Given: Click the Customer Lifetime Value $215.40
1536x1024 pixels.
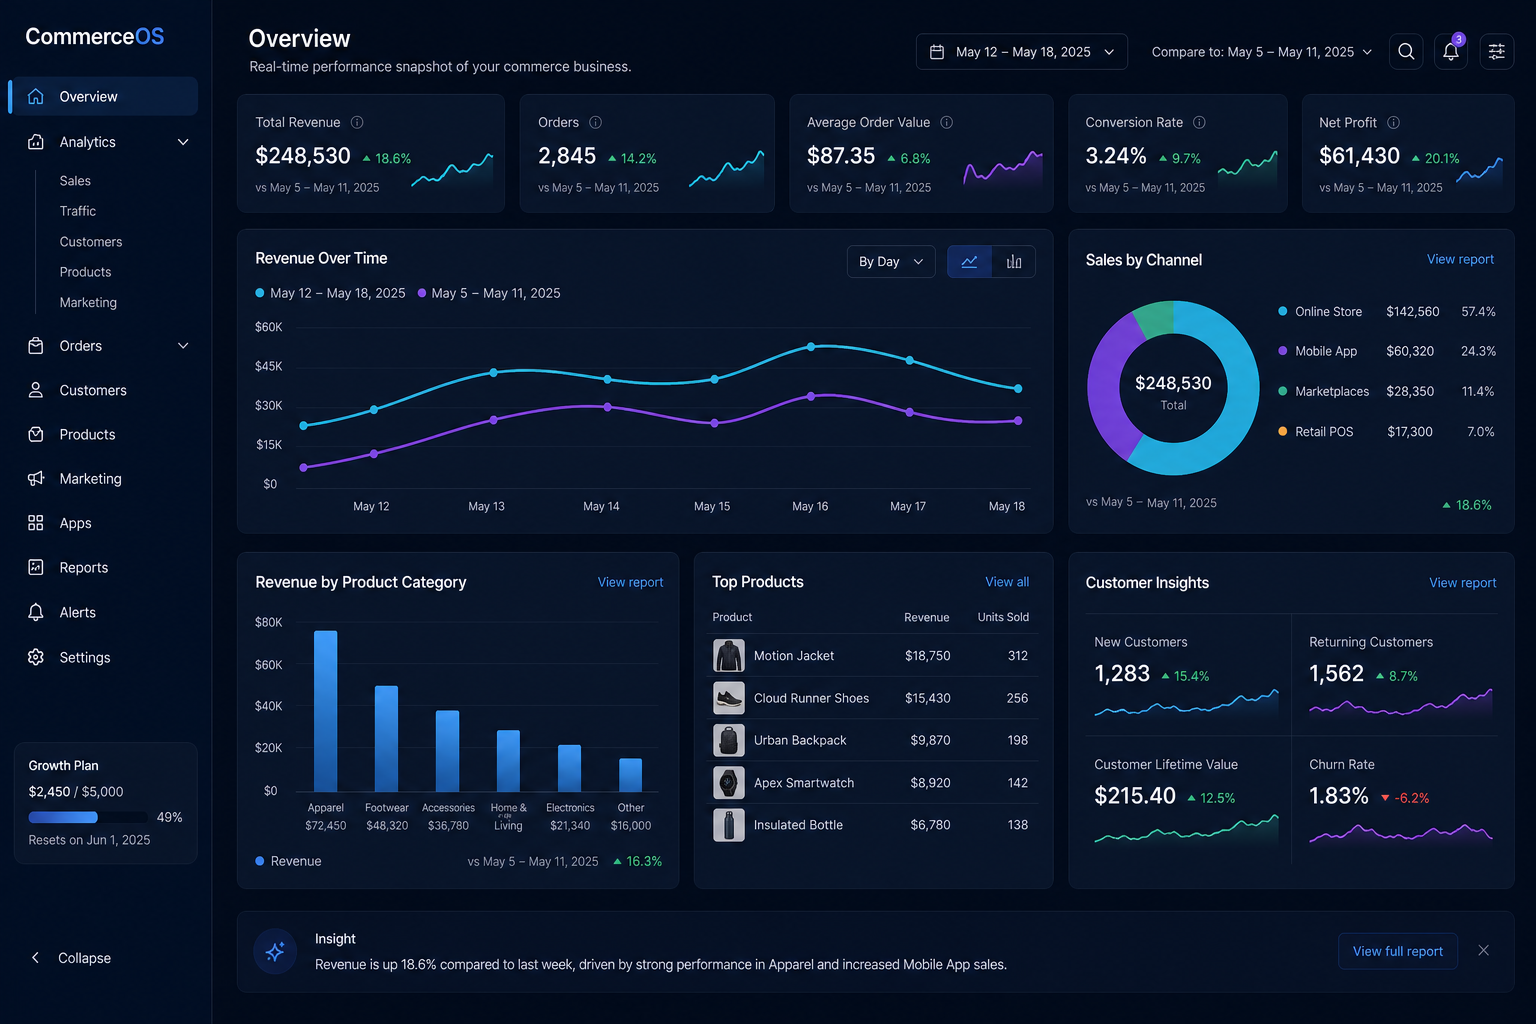Looking at the screenshot, I should [1135, 796].
